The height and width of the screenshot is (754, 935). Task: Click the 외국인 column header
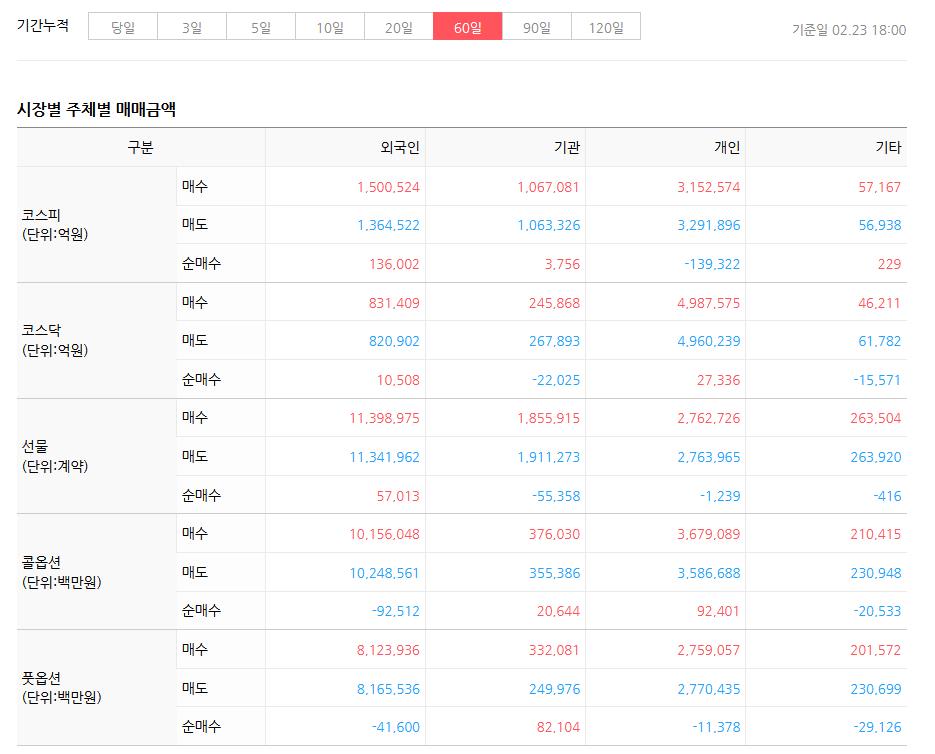pyautogui.click(x=400, y=148)
